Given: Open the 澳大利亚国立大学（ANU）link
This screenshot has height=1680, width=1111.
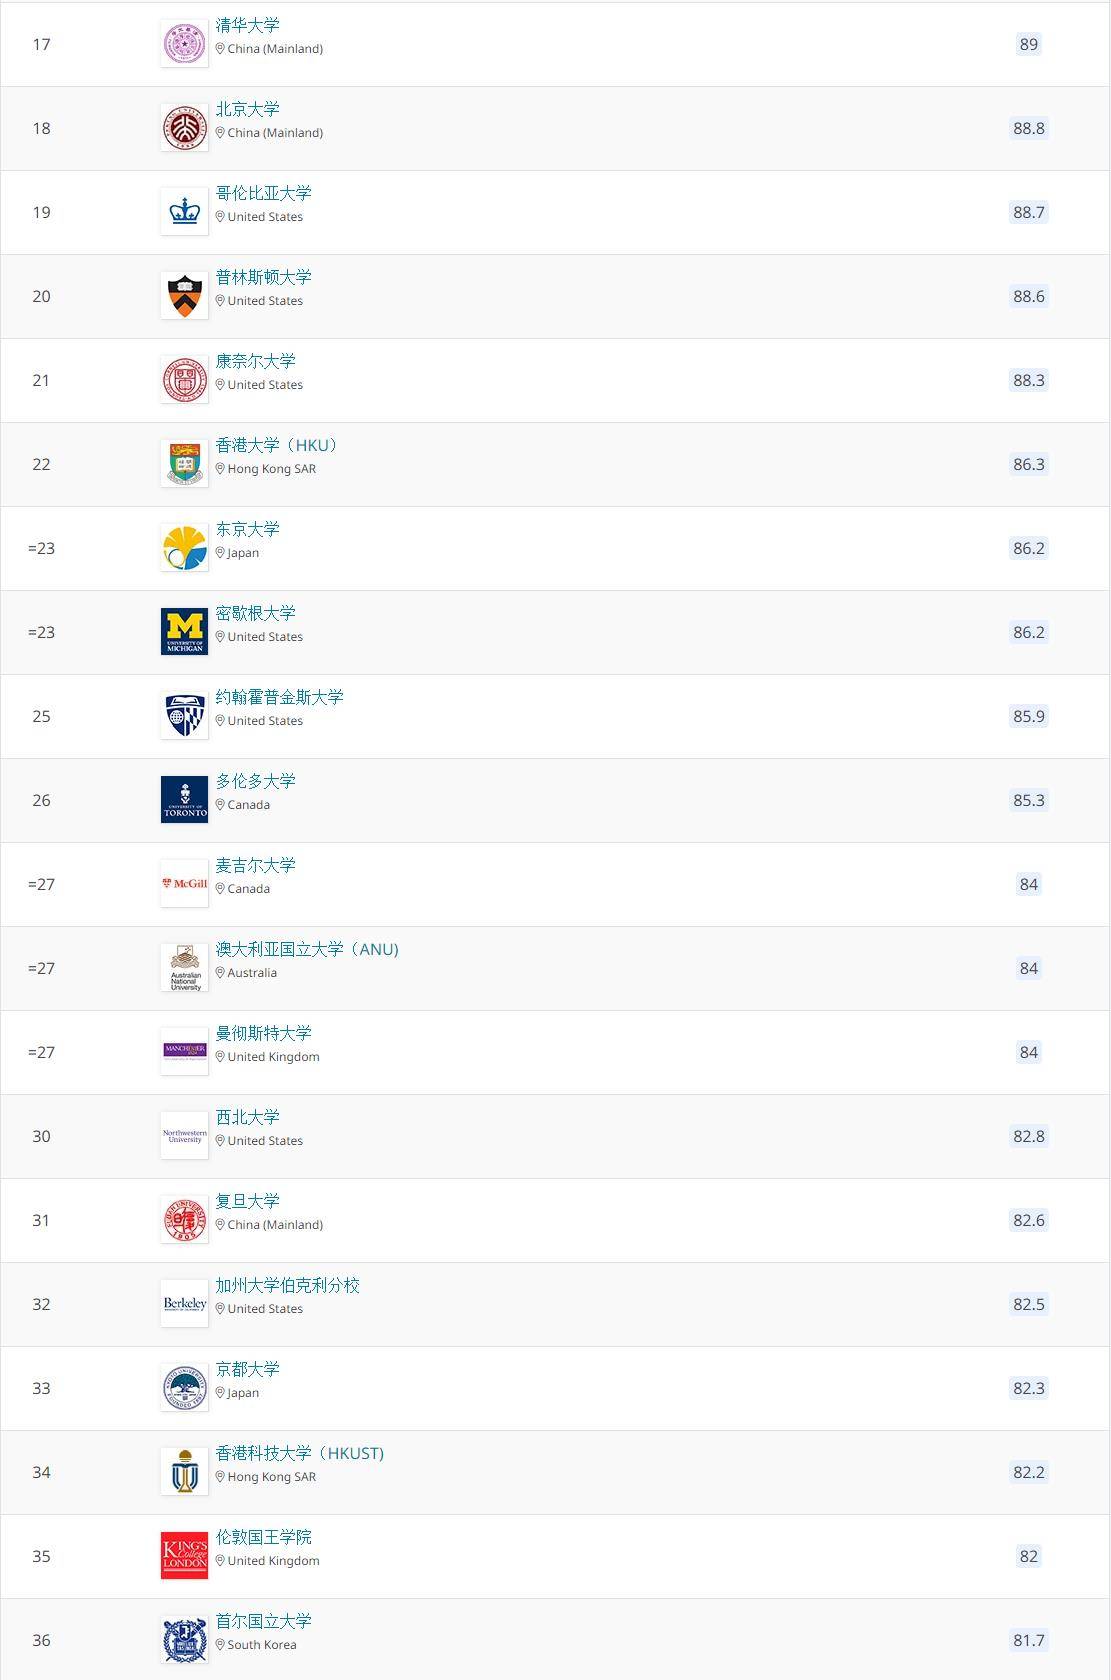Looking at the screenshot, I should point(307,949).
